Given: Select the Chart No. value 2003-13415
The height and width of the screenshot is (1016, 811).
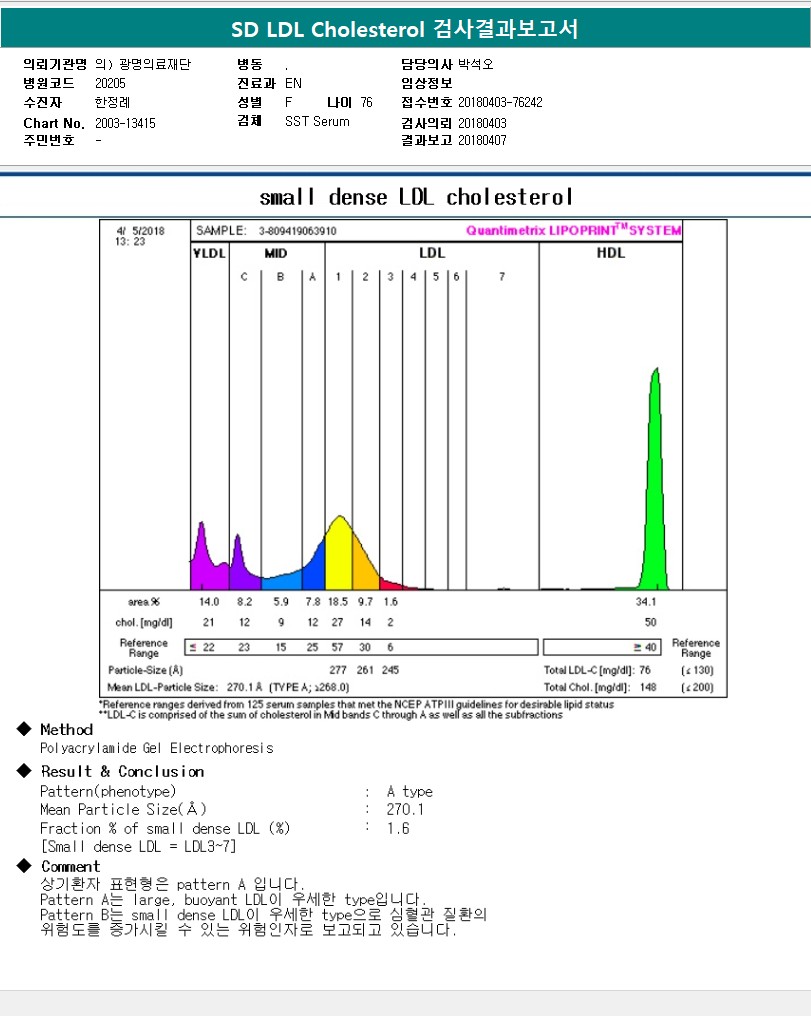Looking at the screenshot, I should click(125, 123).
